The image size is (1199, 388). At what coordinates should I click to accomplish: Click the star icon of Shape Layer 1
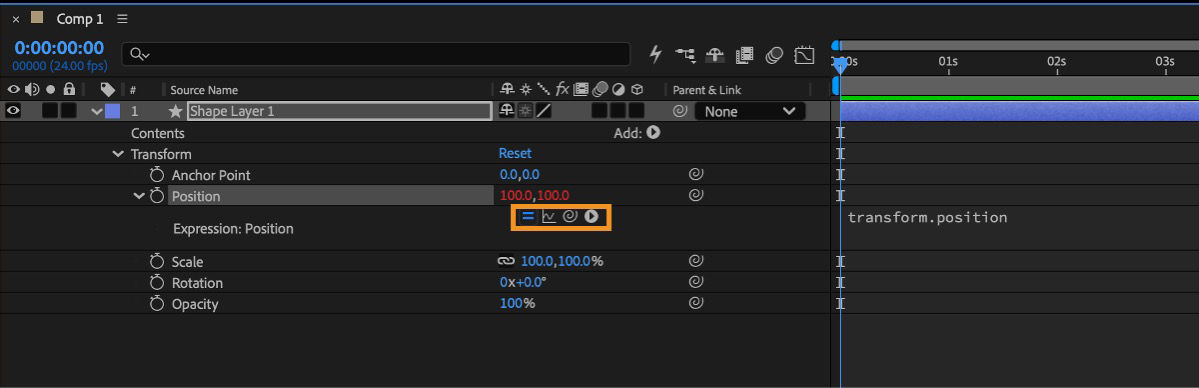coord(176,112)
